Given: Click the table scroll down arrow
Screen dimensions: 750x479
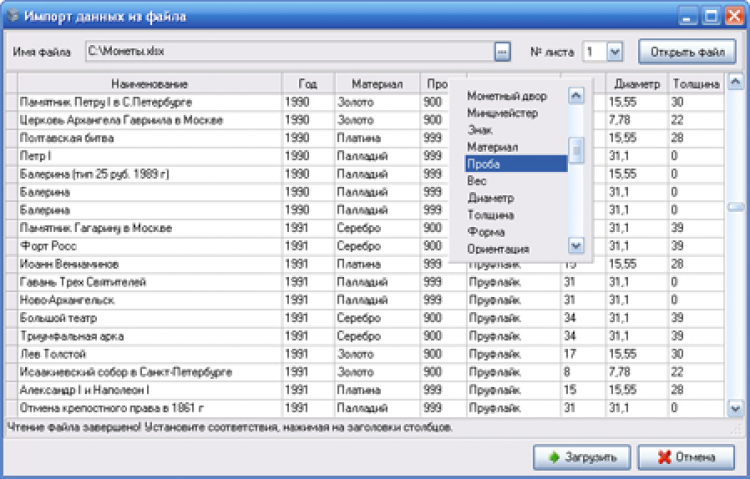Looking at the screenshot, I should tap(735, 409).
